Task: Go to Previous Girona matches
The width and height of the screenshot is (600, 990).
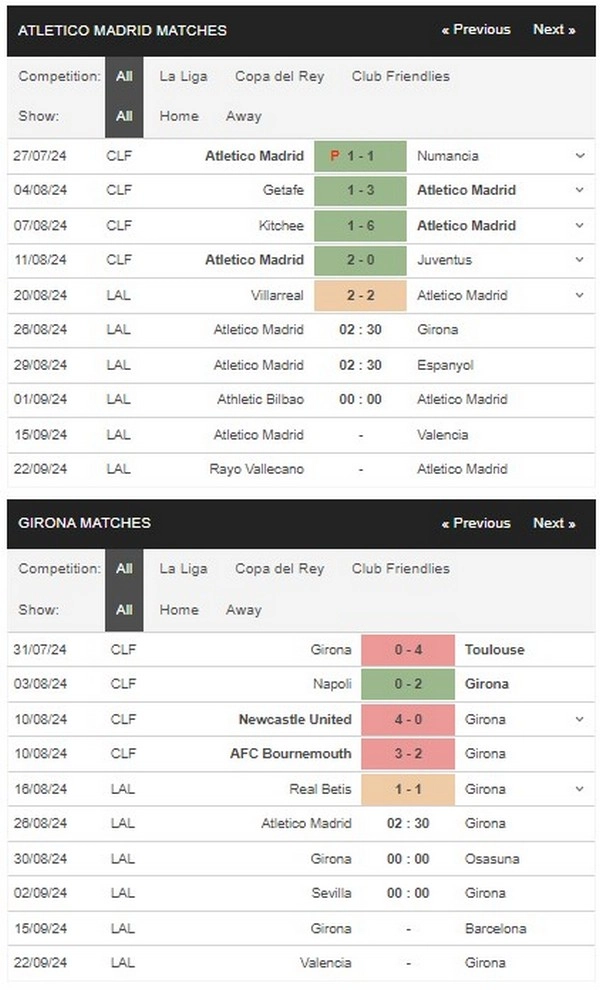Action: click(476, 523)
